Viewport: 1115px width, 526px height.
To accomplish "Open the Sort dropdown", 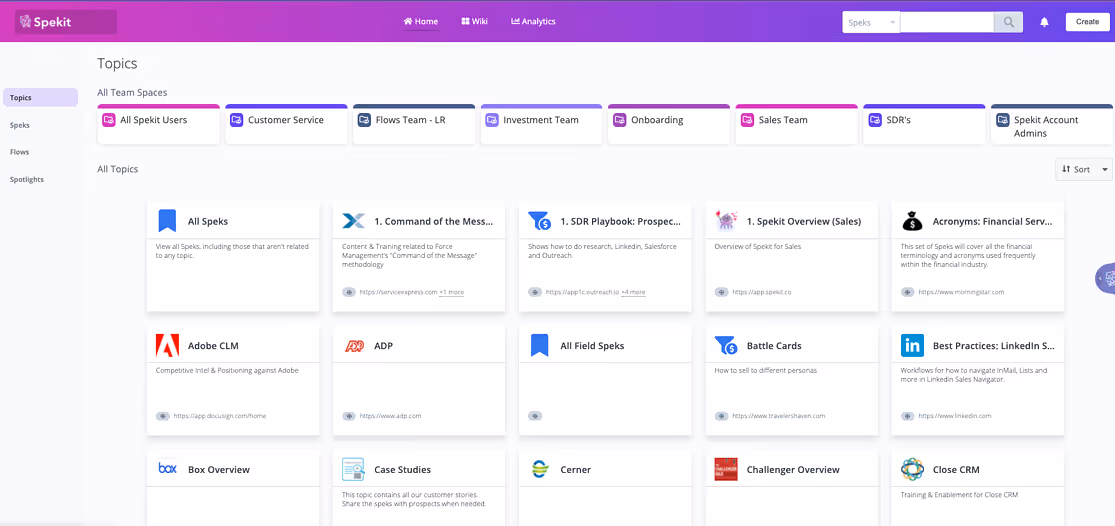I will 1084,169.
